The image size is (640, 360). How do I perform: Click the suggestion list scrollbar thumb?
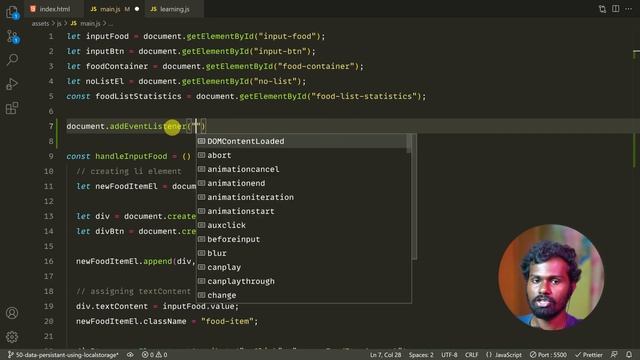[409, 144]
